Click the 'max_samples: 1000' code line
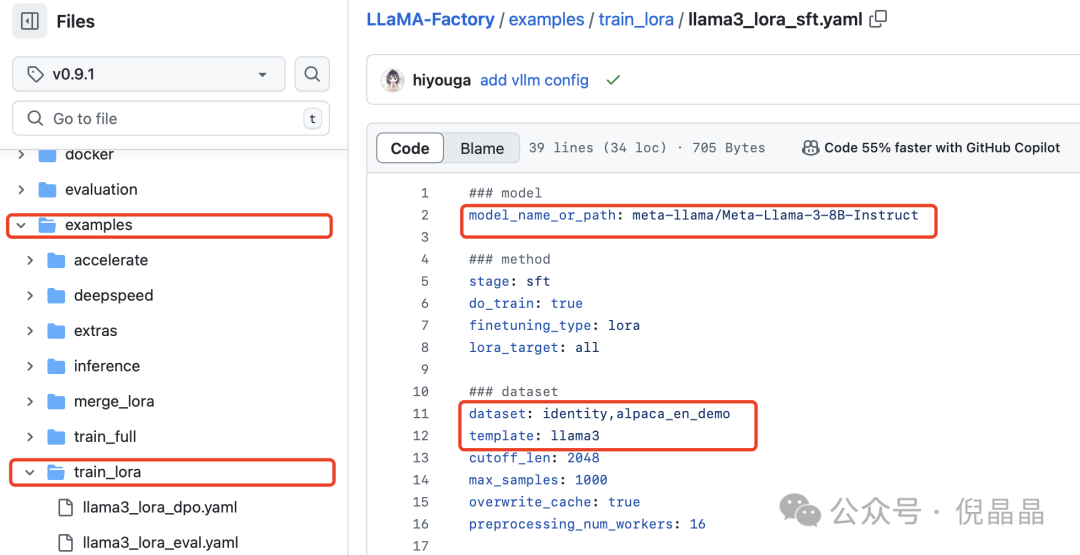The image size is (1080, 555). point(538,479)
